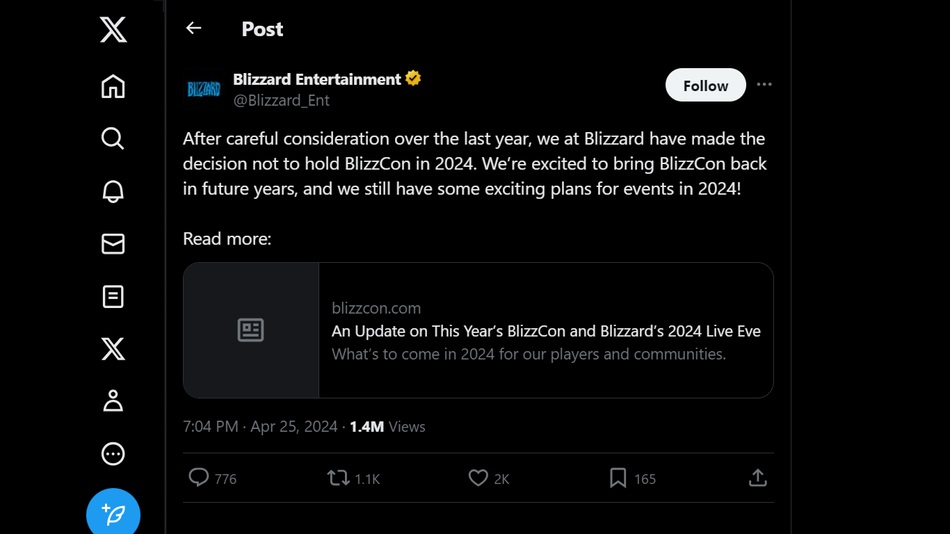Click the blue compose post button
The height and width of the screenshot is (534, 950).
coord(113,513)
